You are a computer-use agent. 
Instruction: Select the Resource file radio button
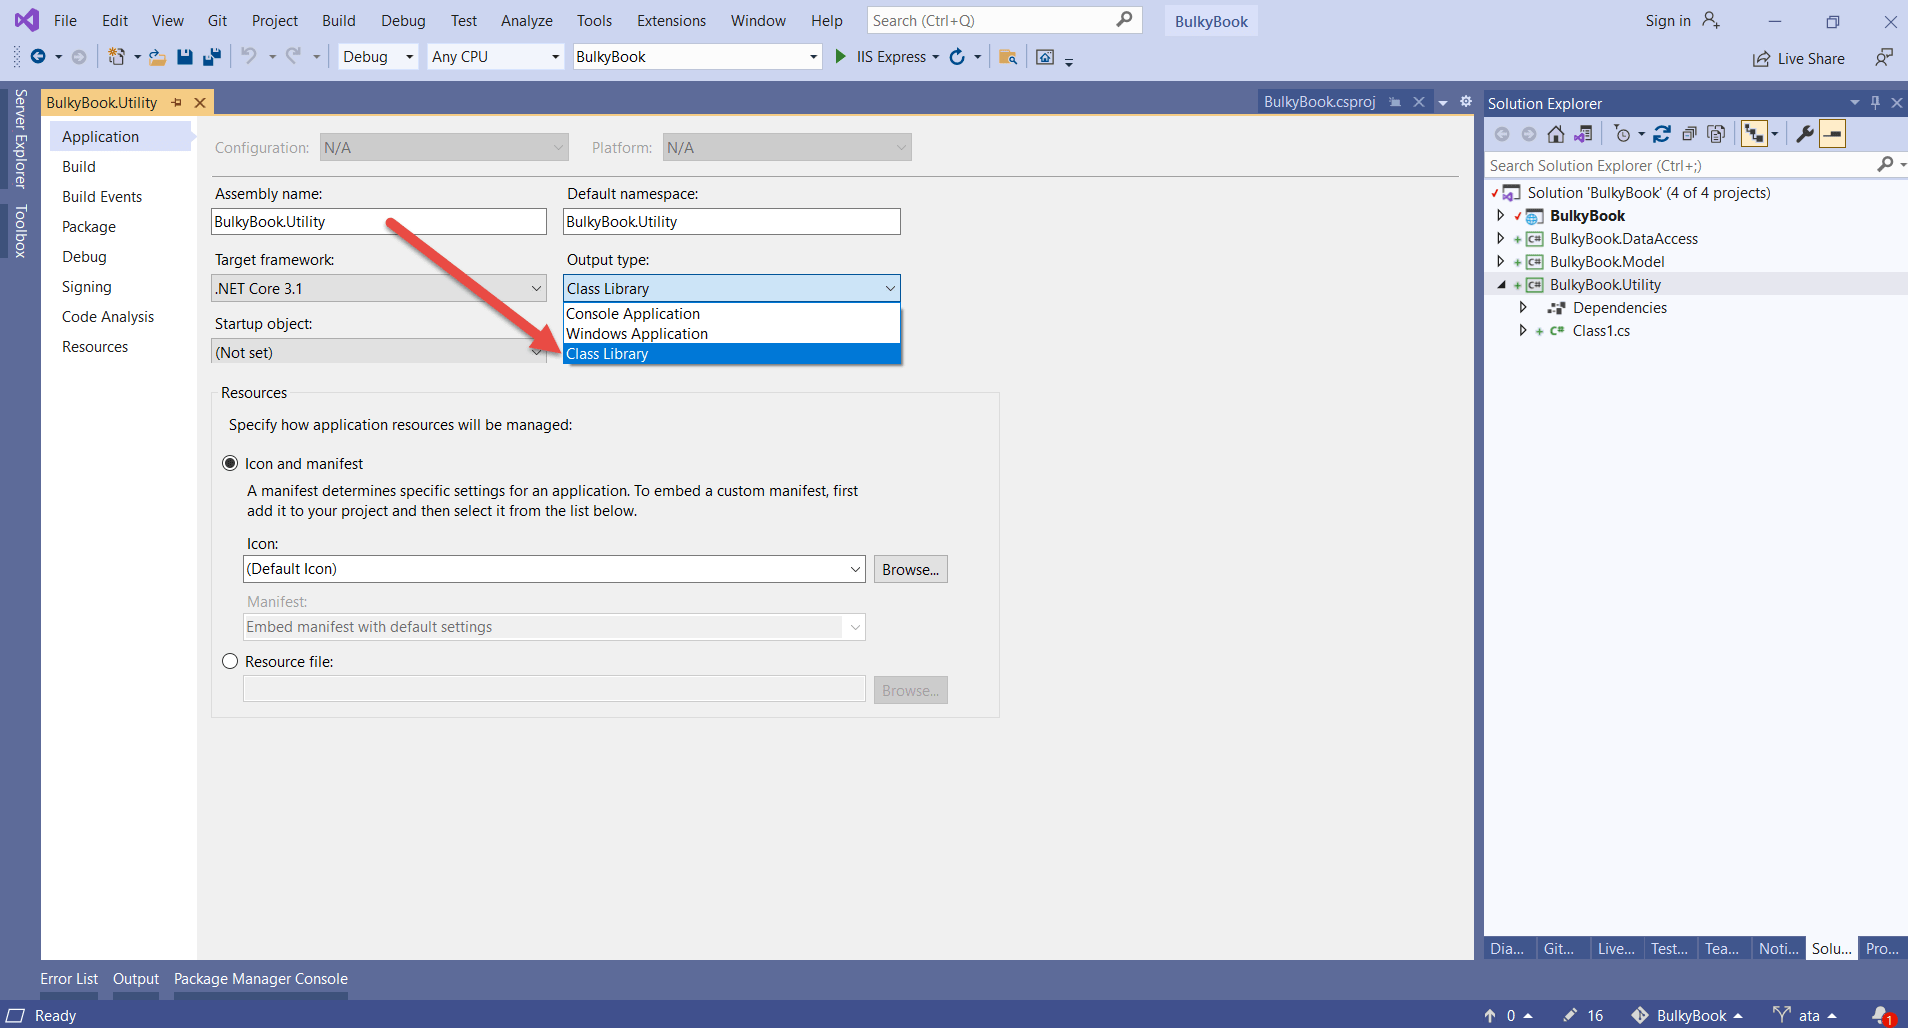tap(230, 661)
